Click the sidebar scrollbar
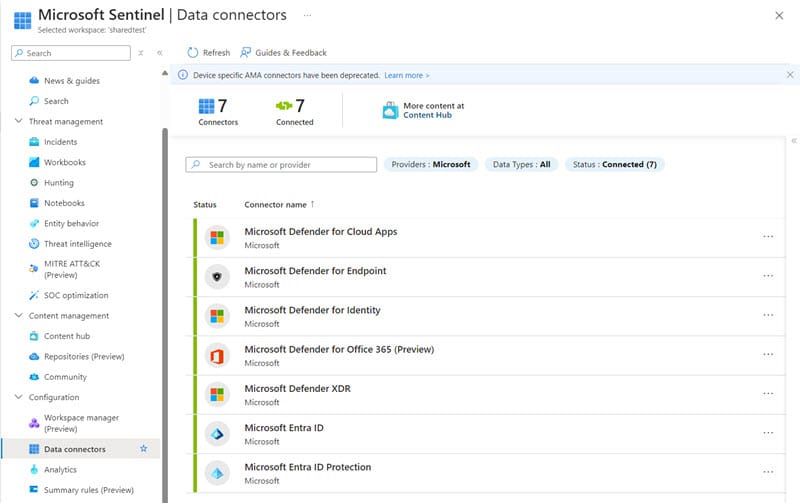The width and height of the screenshot is (800, 504). 165,315
